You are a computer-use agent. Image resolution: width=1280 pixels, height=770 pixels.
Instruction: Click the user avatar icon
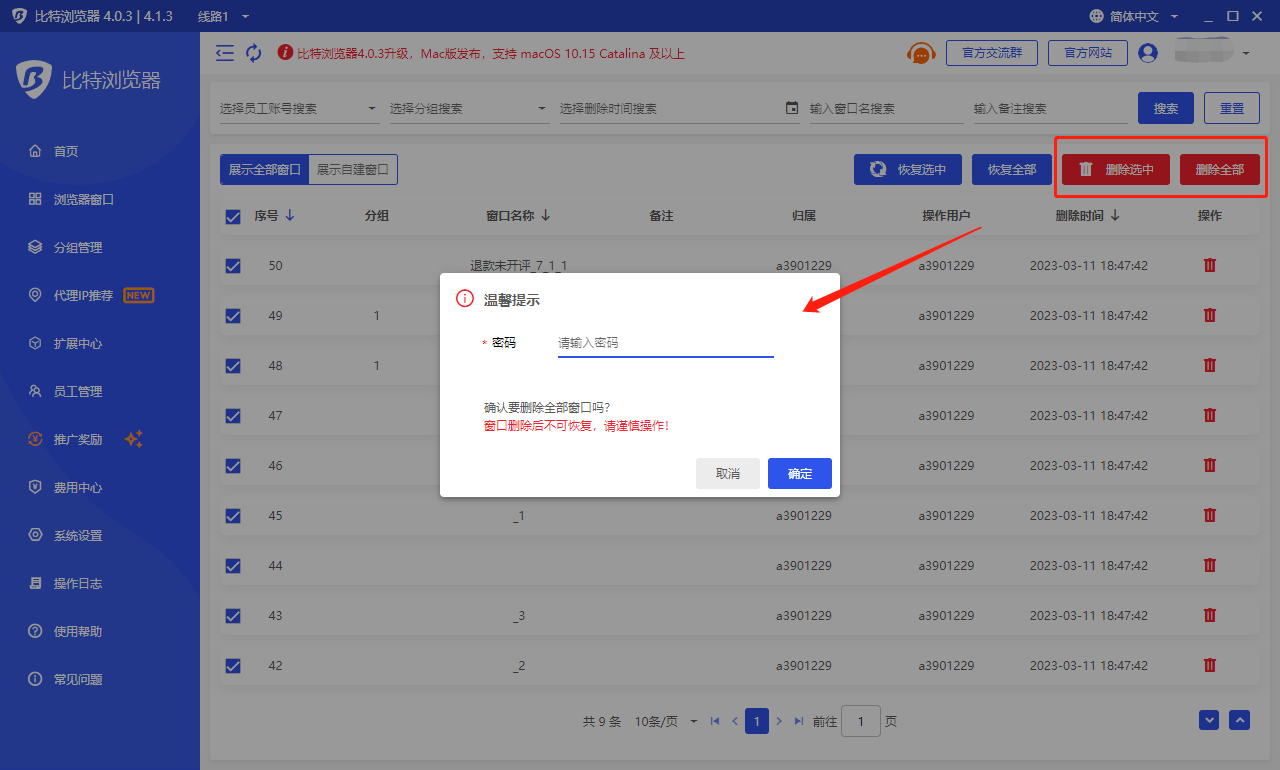[x=1148, y=53]
